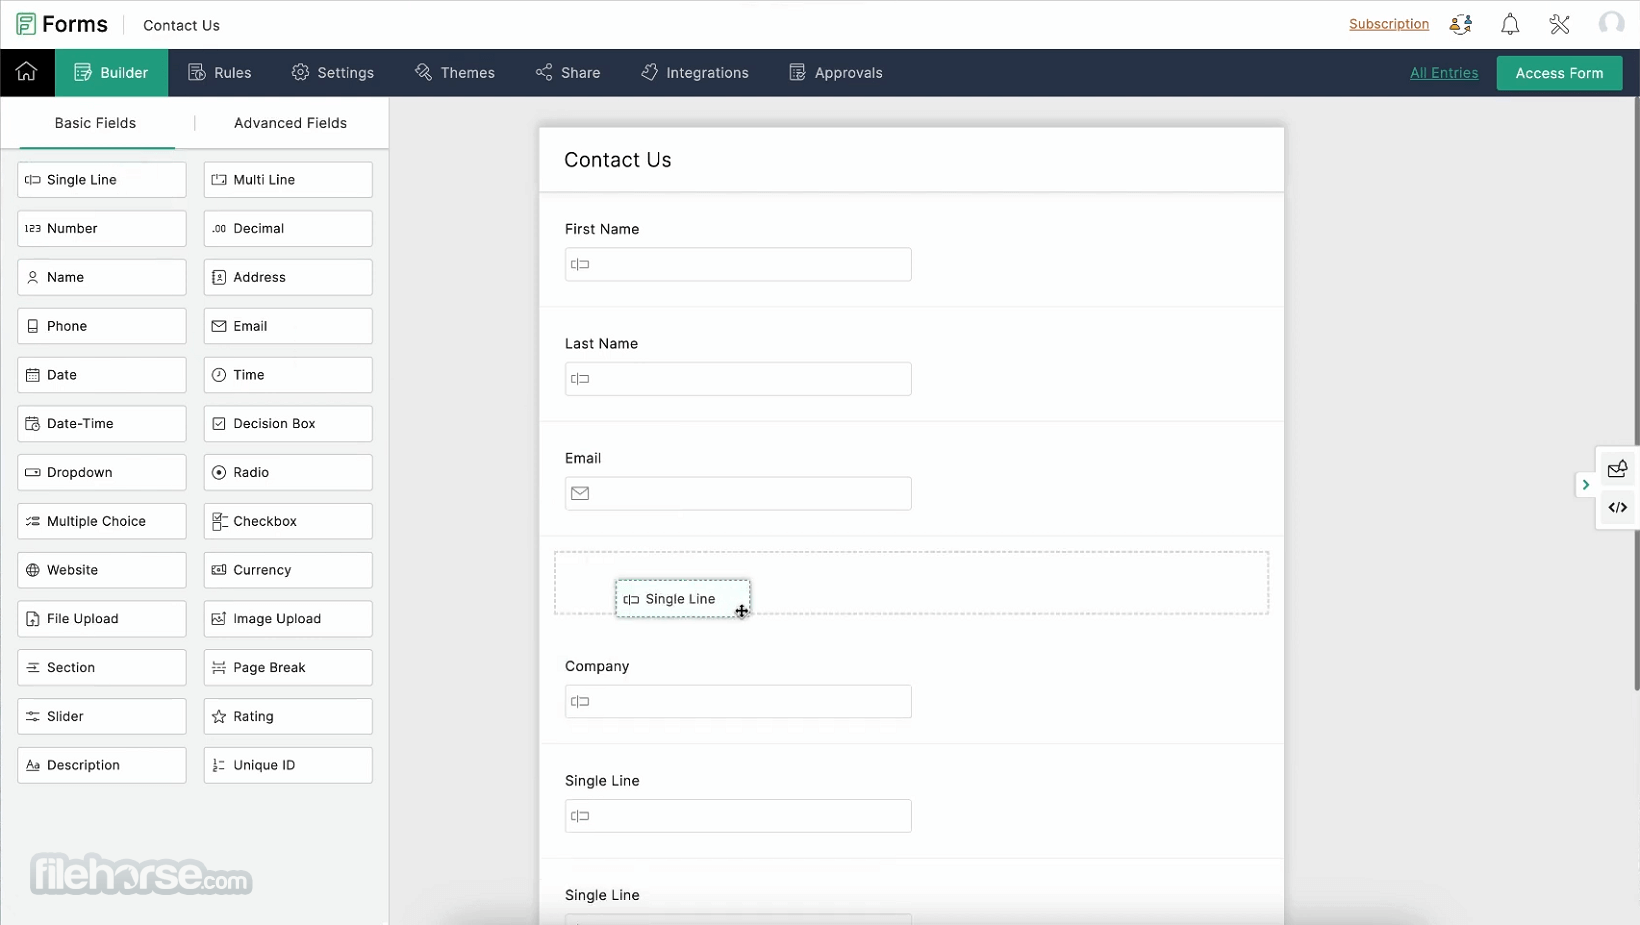Add a Multiple Choice field
The height and width of the screenshot is (925, 1640).
102,521
